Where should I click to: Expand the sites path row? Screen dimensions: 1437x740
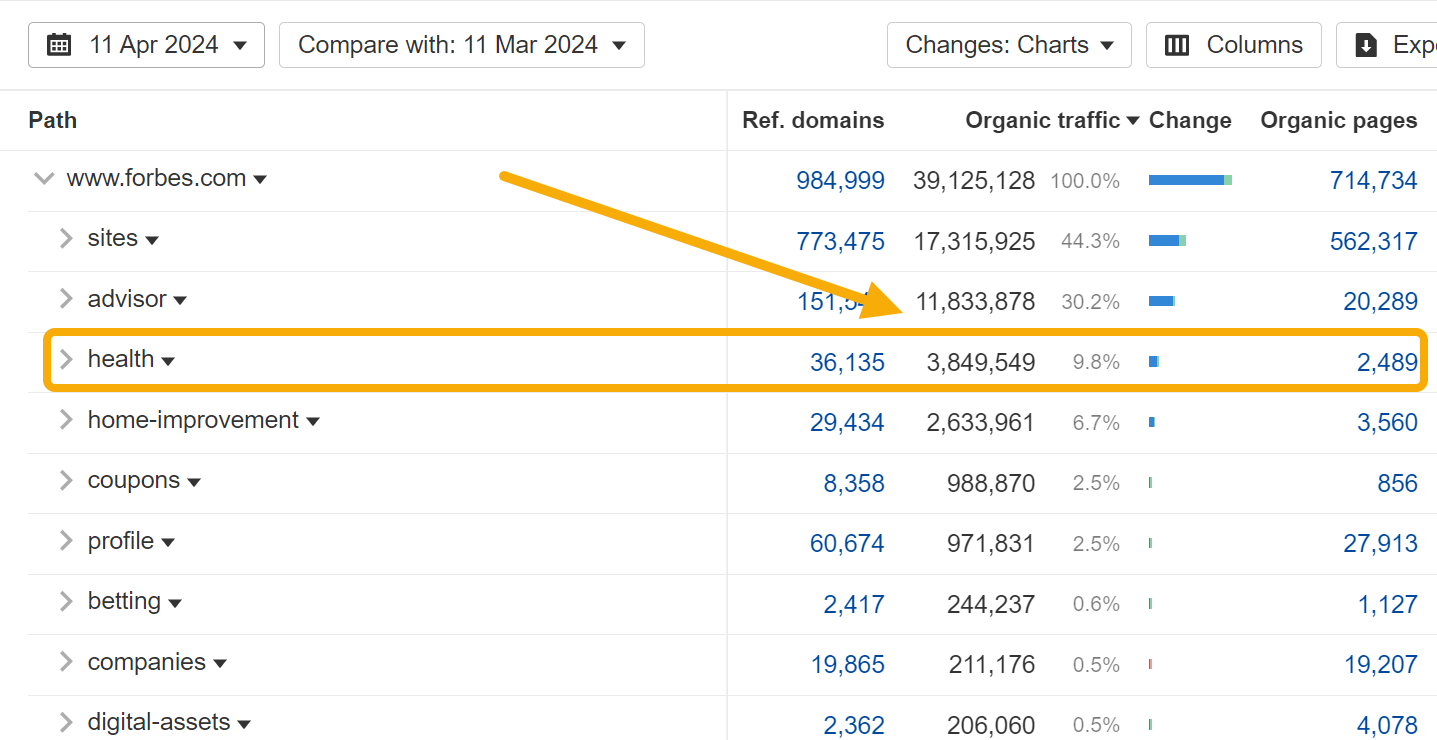64,238
